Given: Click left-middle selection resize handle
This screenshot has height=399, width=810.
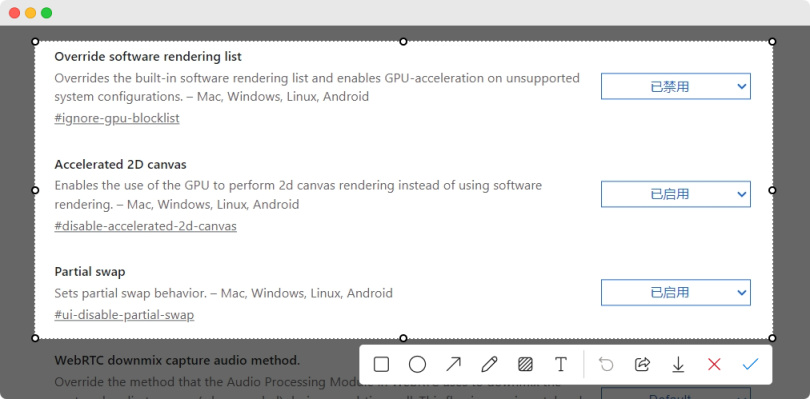Looking at the screenshot, I should click(x=35, y=190).
